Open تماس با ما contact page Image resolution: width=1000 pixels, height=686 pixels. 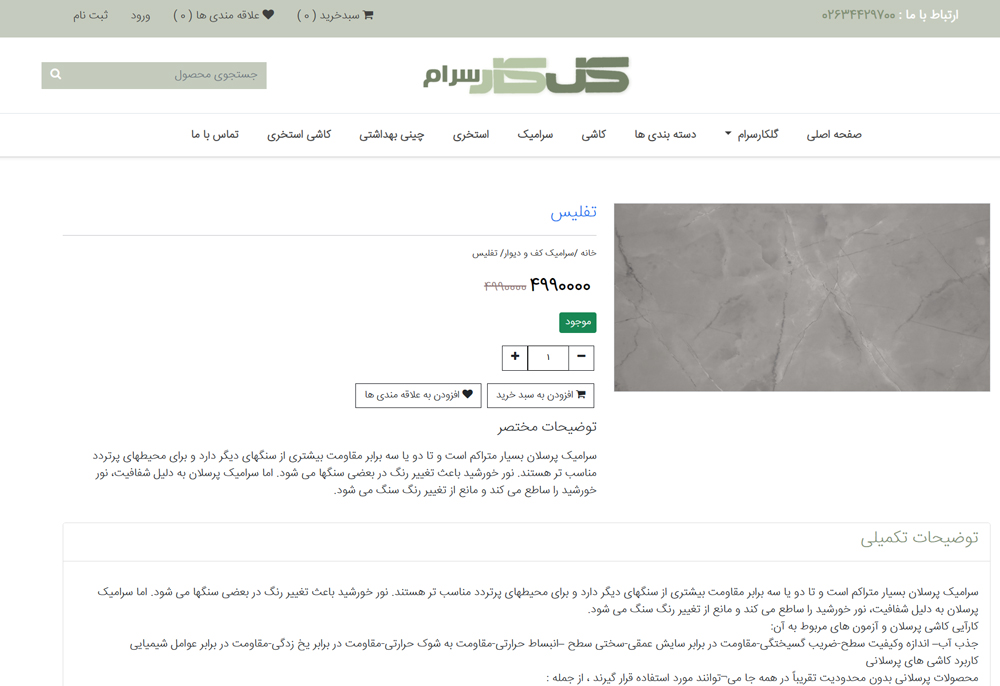tap(215, 134)
